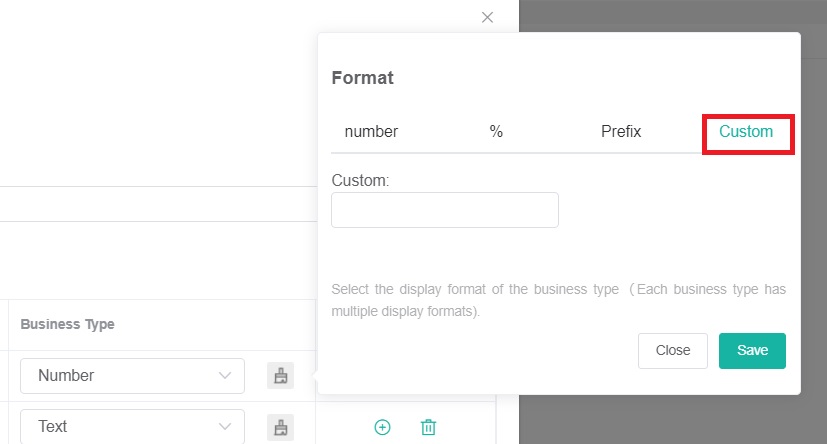
Task: Select the % format tab
Action: pyautogui.click(x=496, y=132)
